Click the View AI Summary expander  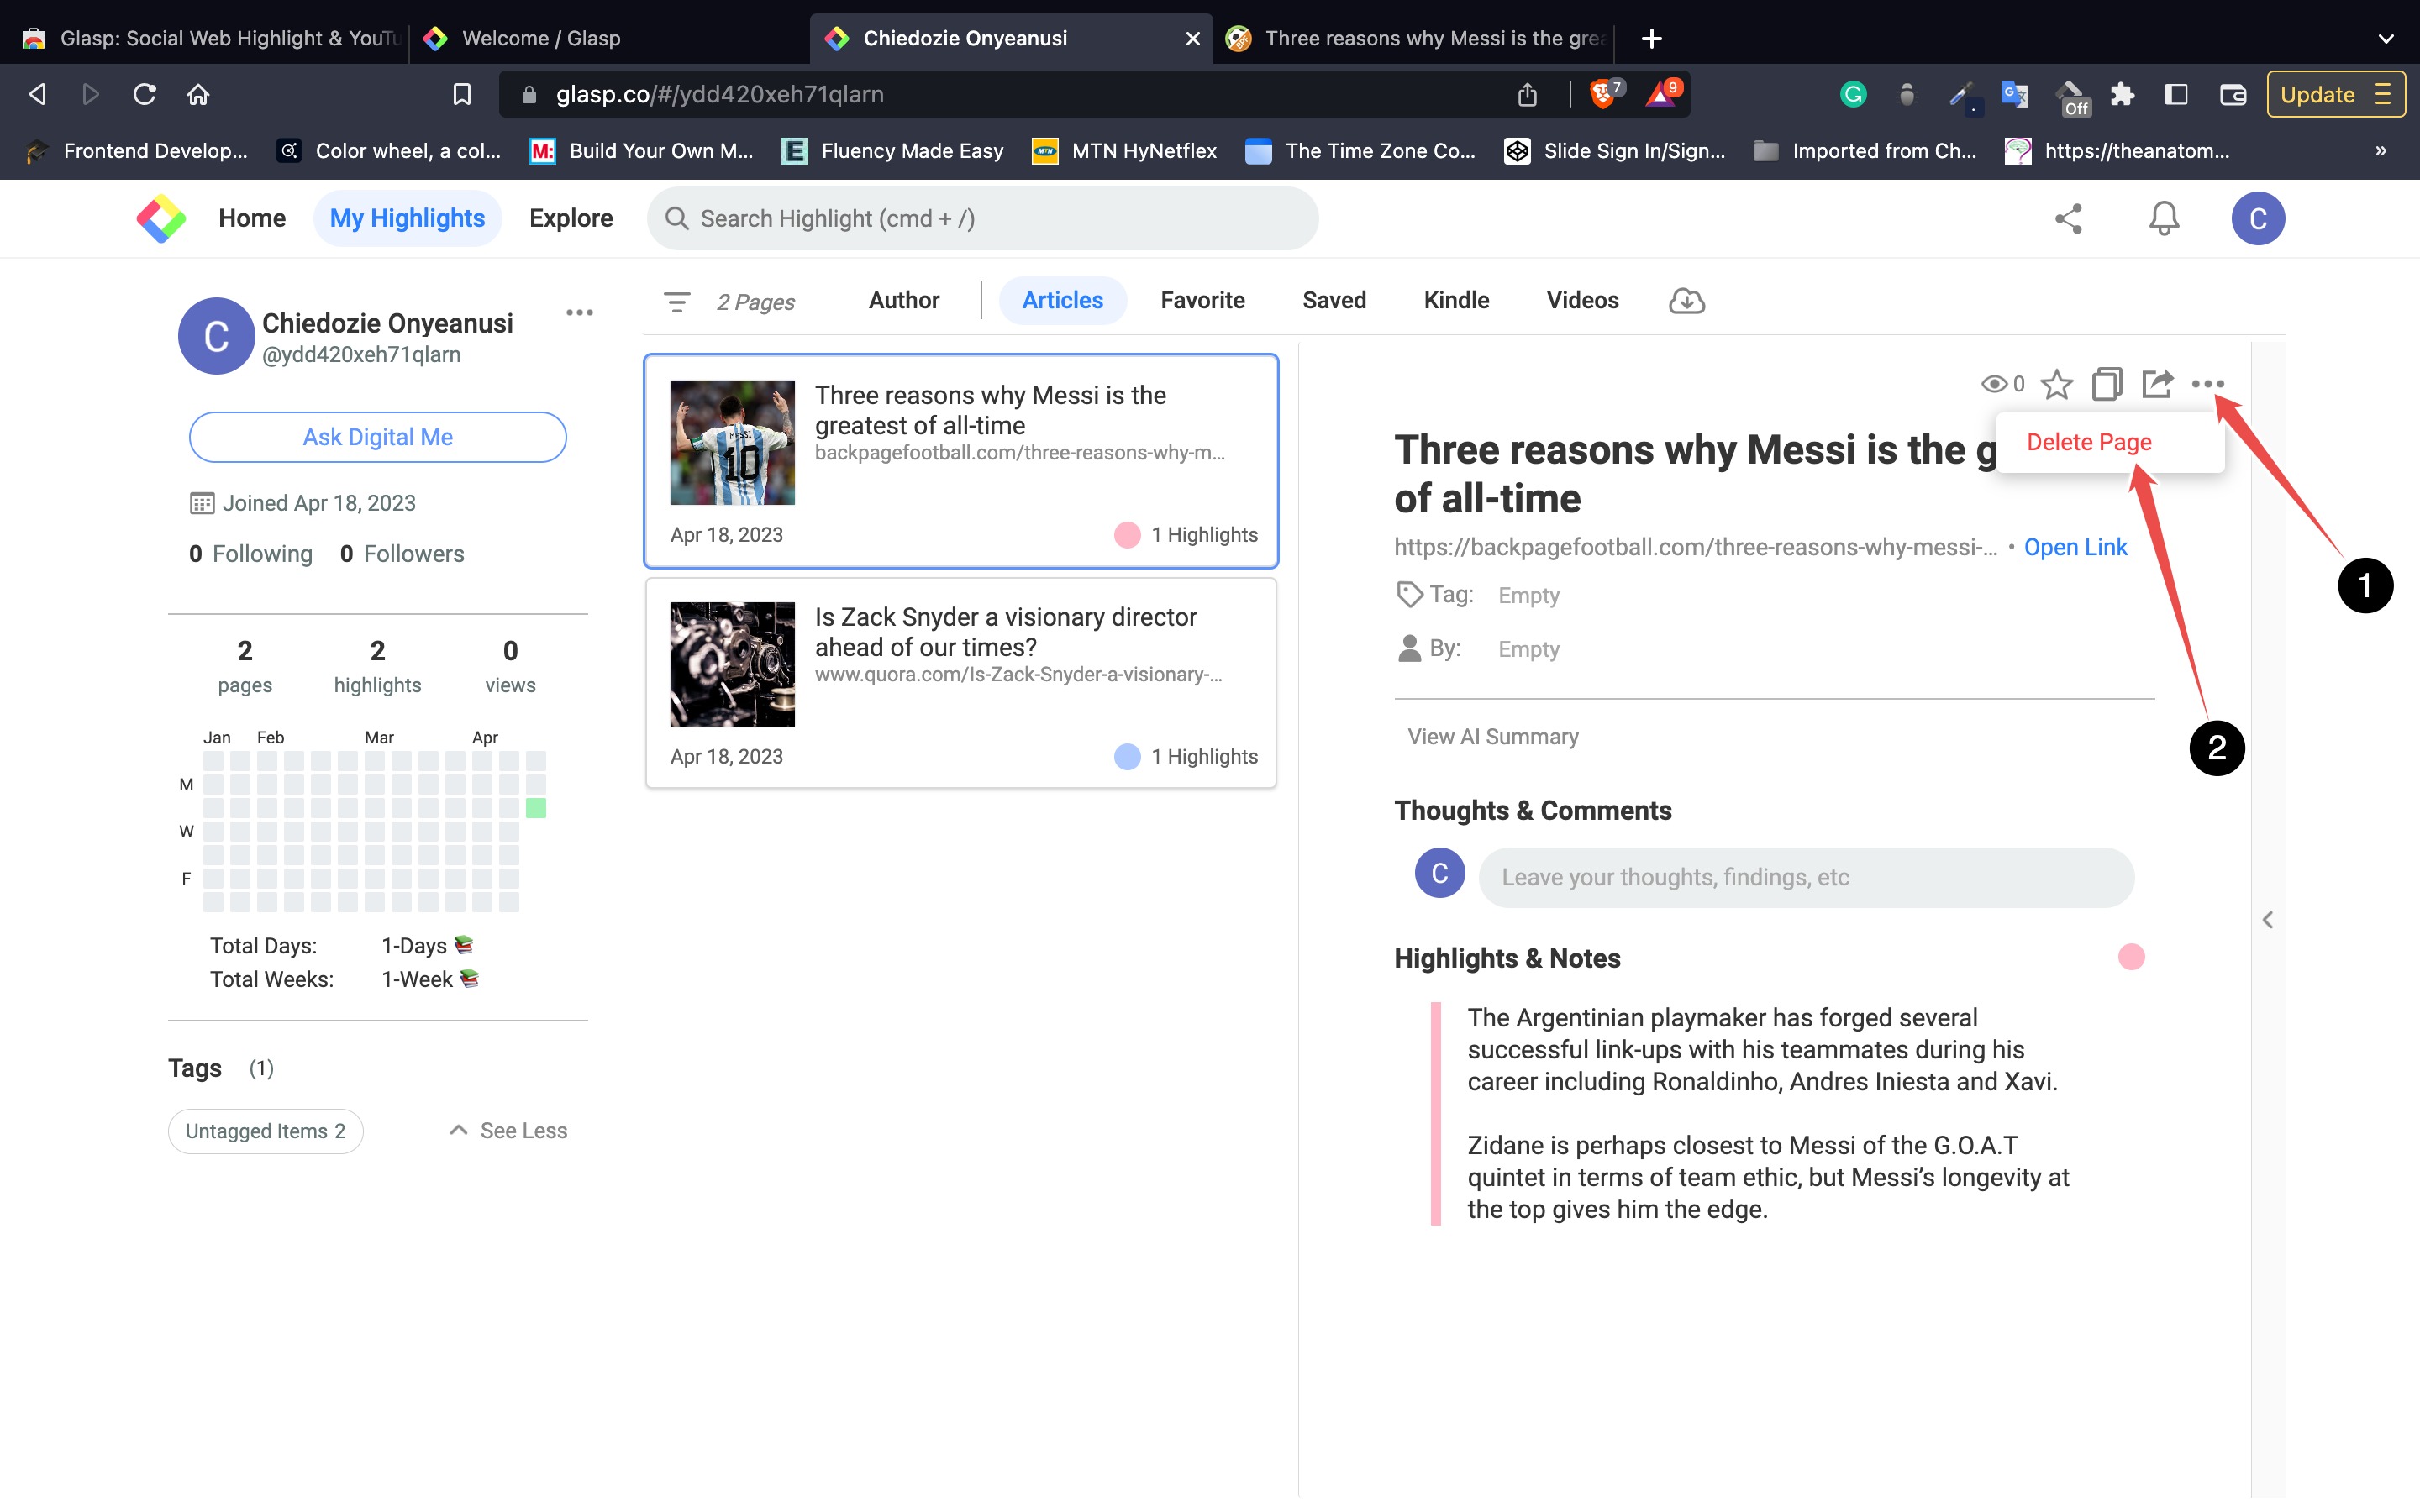pyautogui.click(x=1495, y=735)
